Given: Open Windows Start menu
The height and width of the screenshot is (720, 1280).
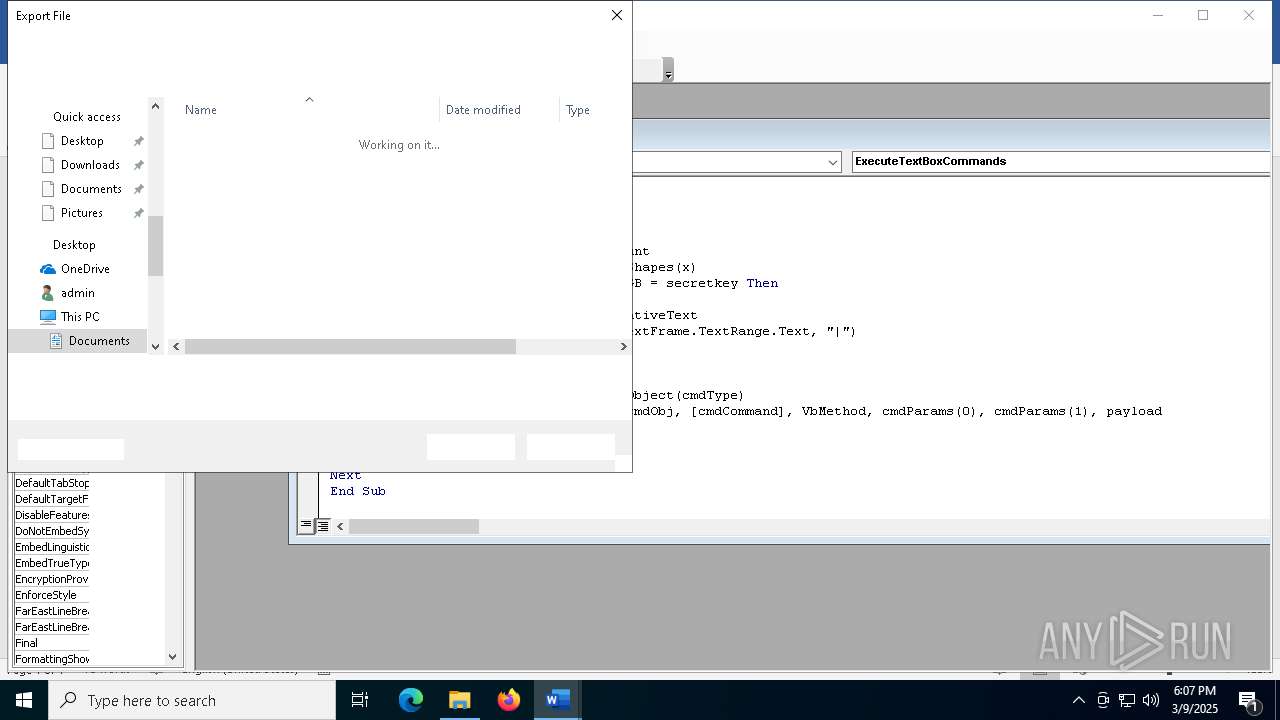Looking at the screenshot, I should coord(24,700).
